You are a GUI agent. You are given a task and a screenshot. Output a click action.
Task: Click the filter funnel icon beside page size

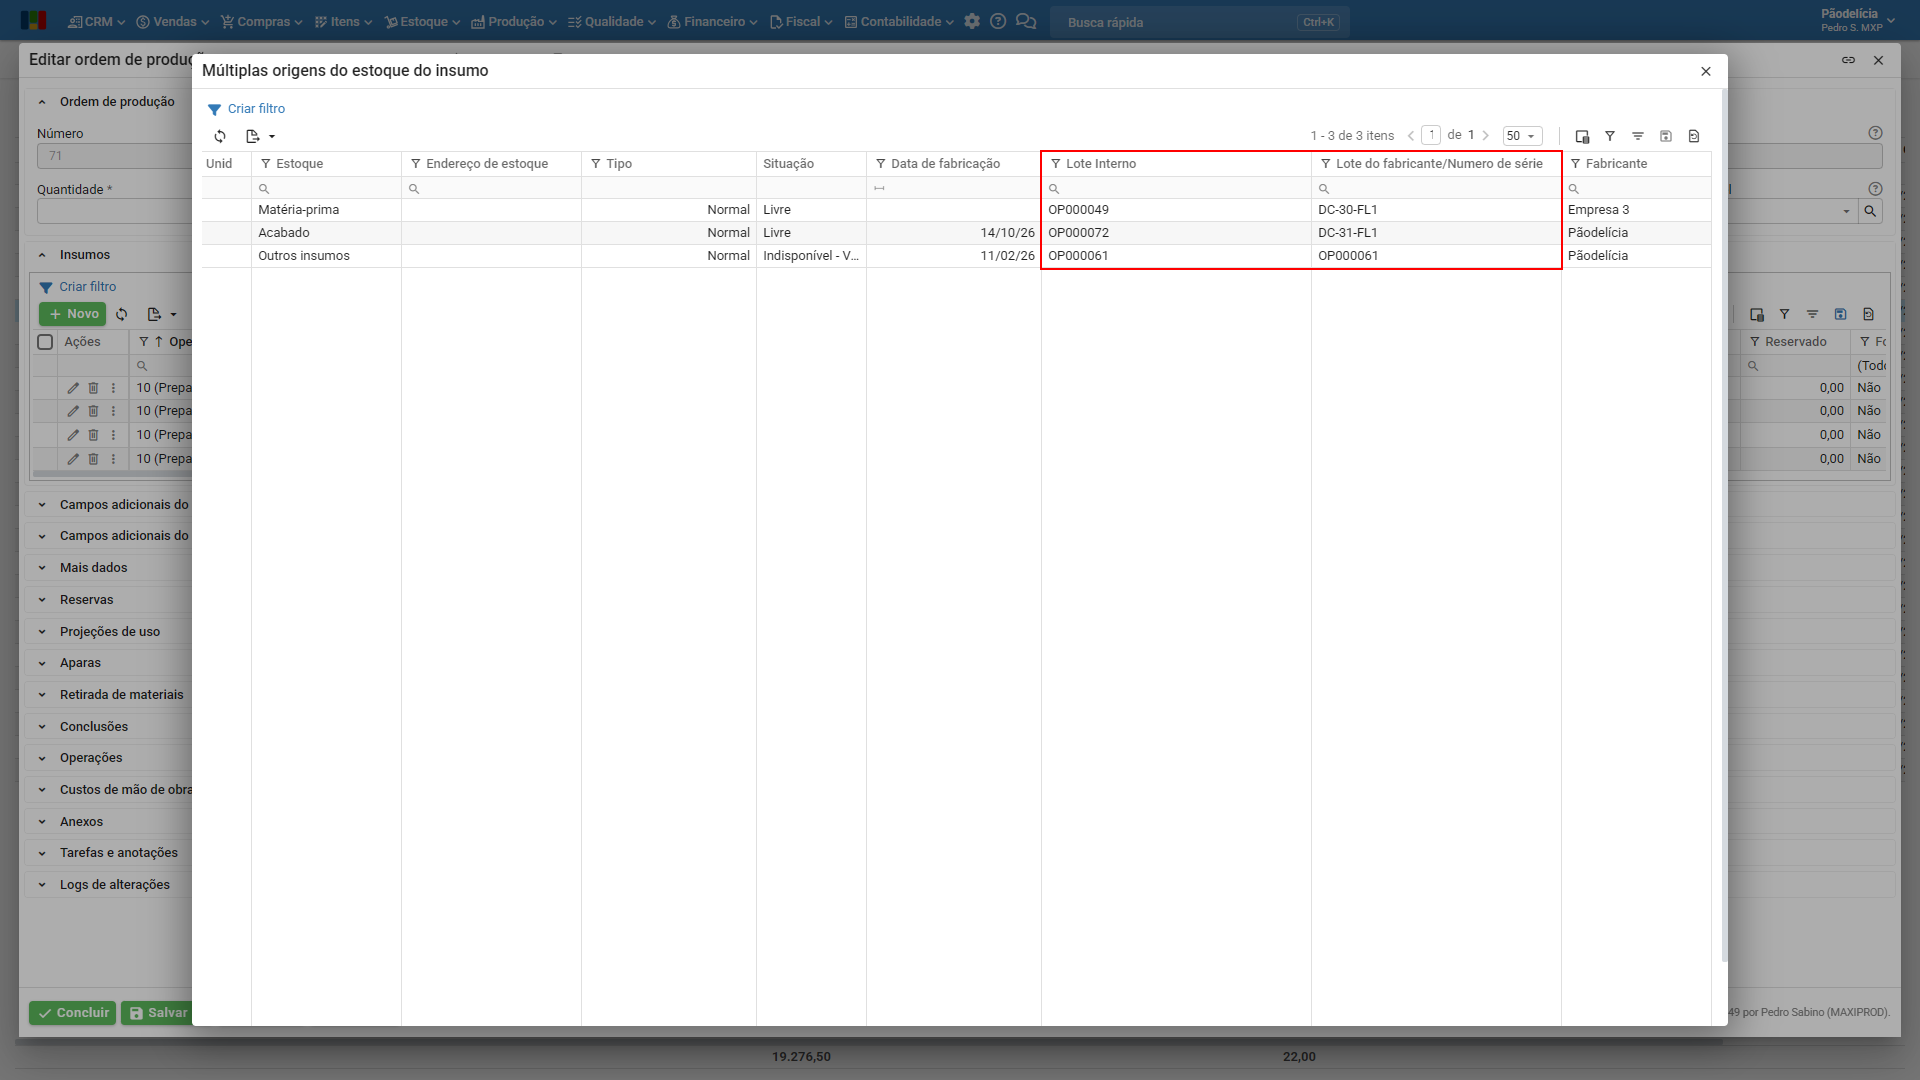pos(1610,136)
